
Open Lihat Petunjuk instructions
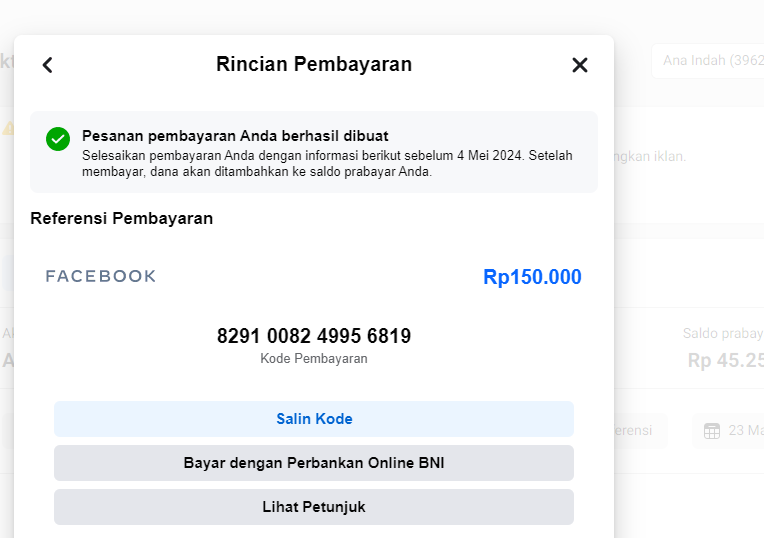click(314, 507)
